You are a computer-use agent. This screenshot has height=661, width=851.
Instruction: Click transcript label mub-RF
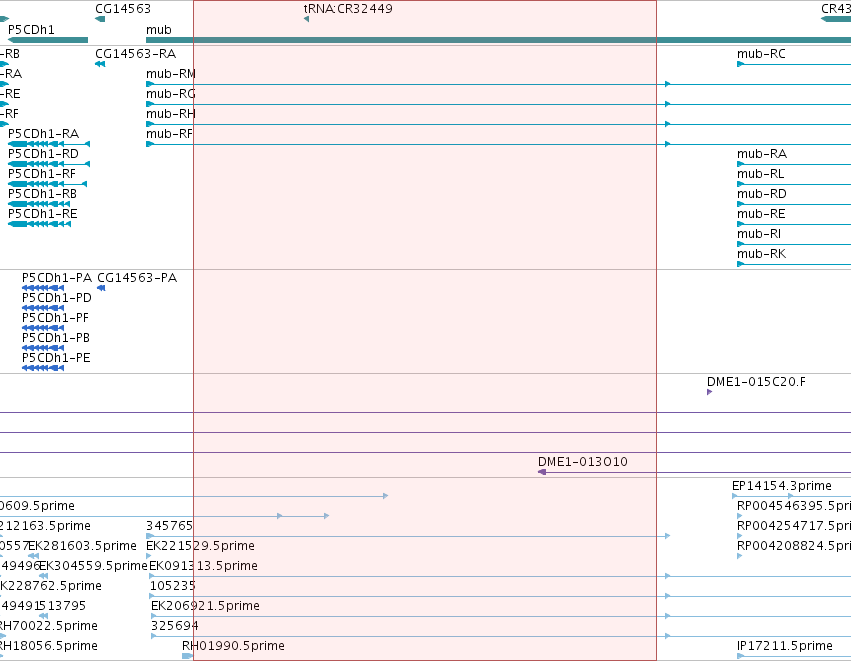point(169,134)
